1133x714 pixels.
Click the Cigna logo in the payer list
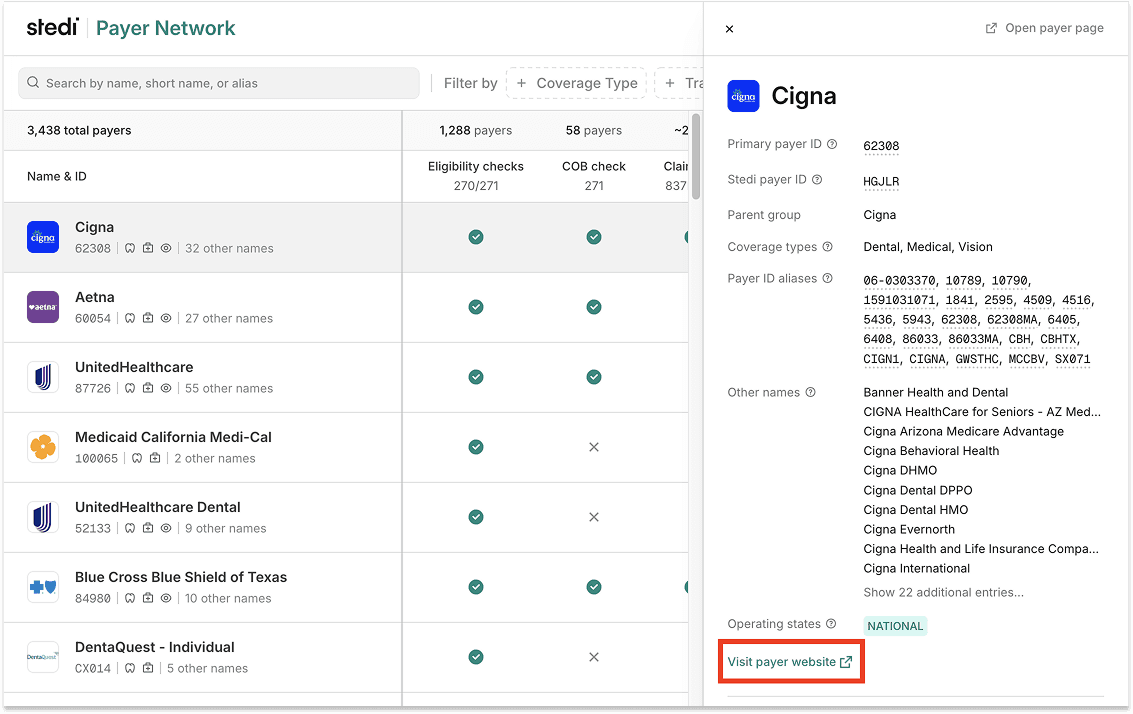43,237
